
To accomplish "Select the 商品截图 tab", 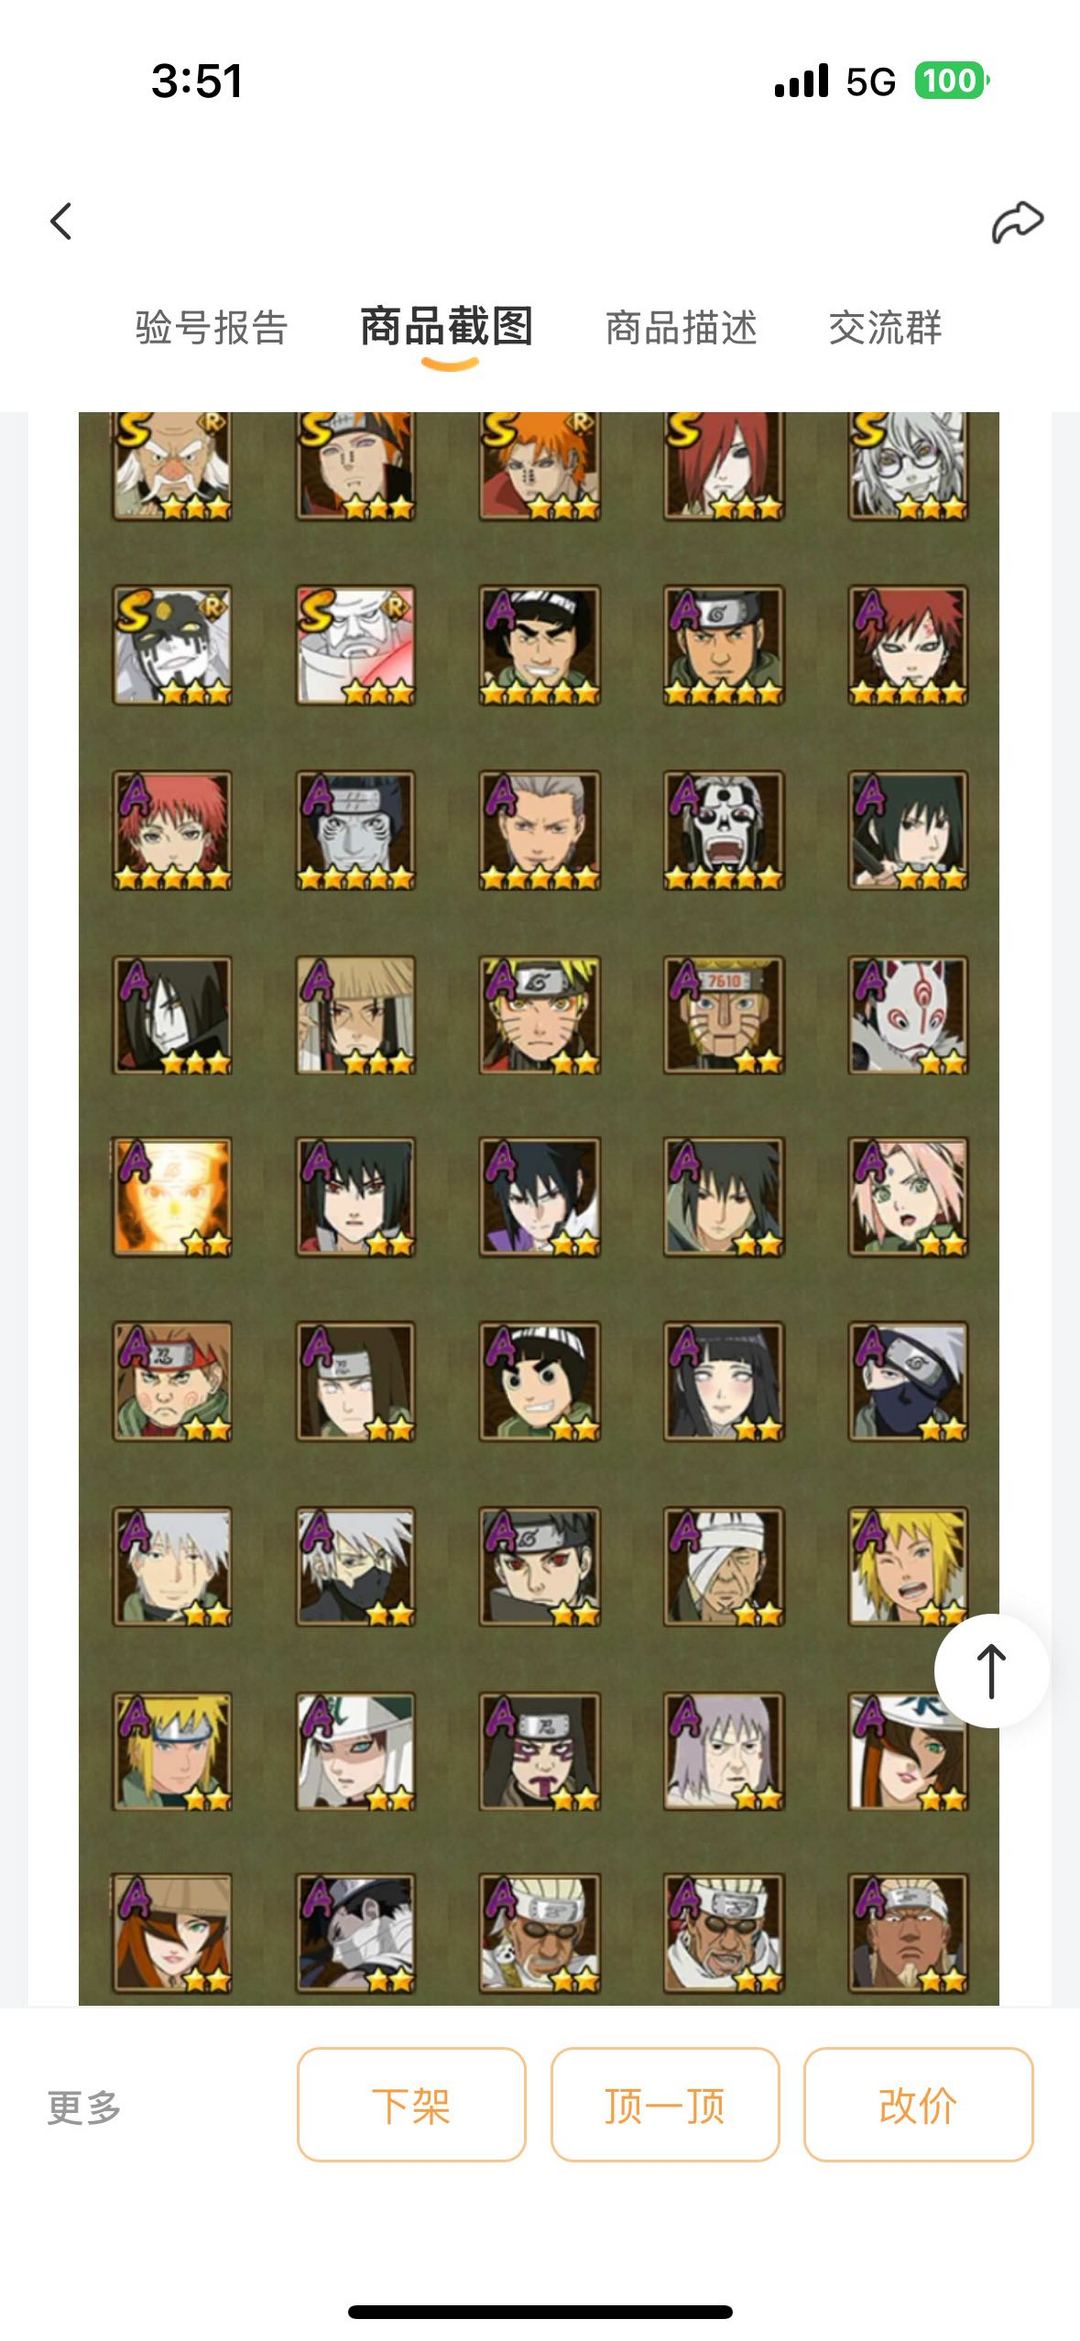I will click(x=447, y=327).
